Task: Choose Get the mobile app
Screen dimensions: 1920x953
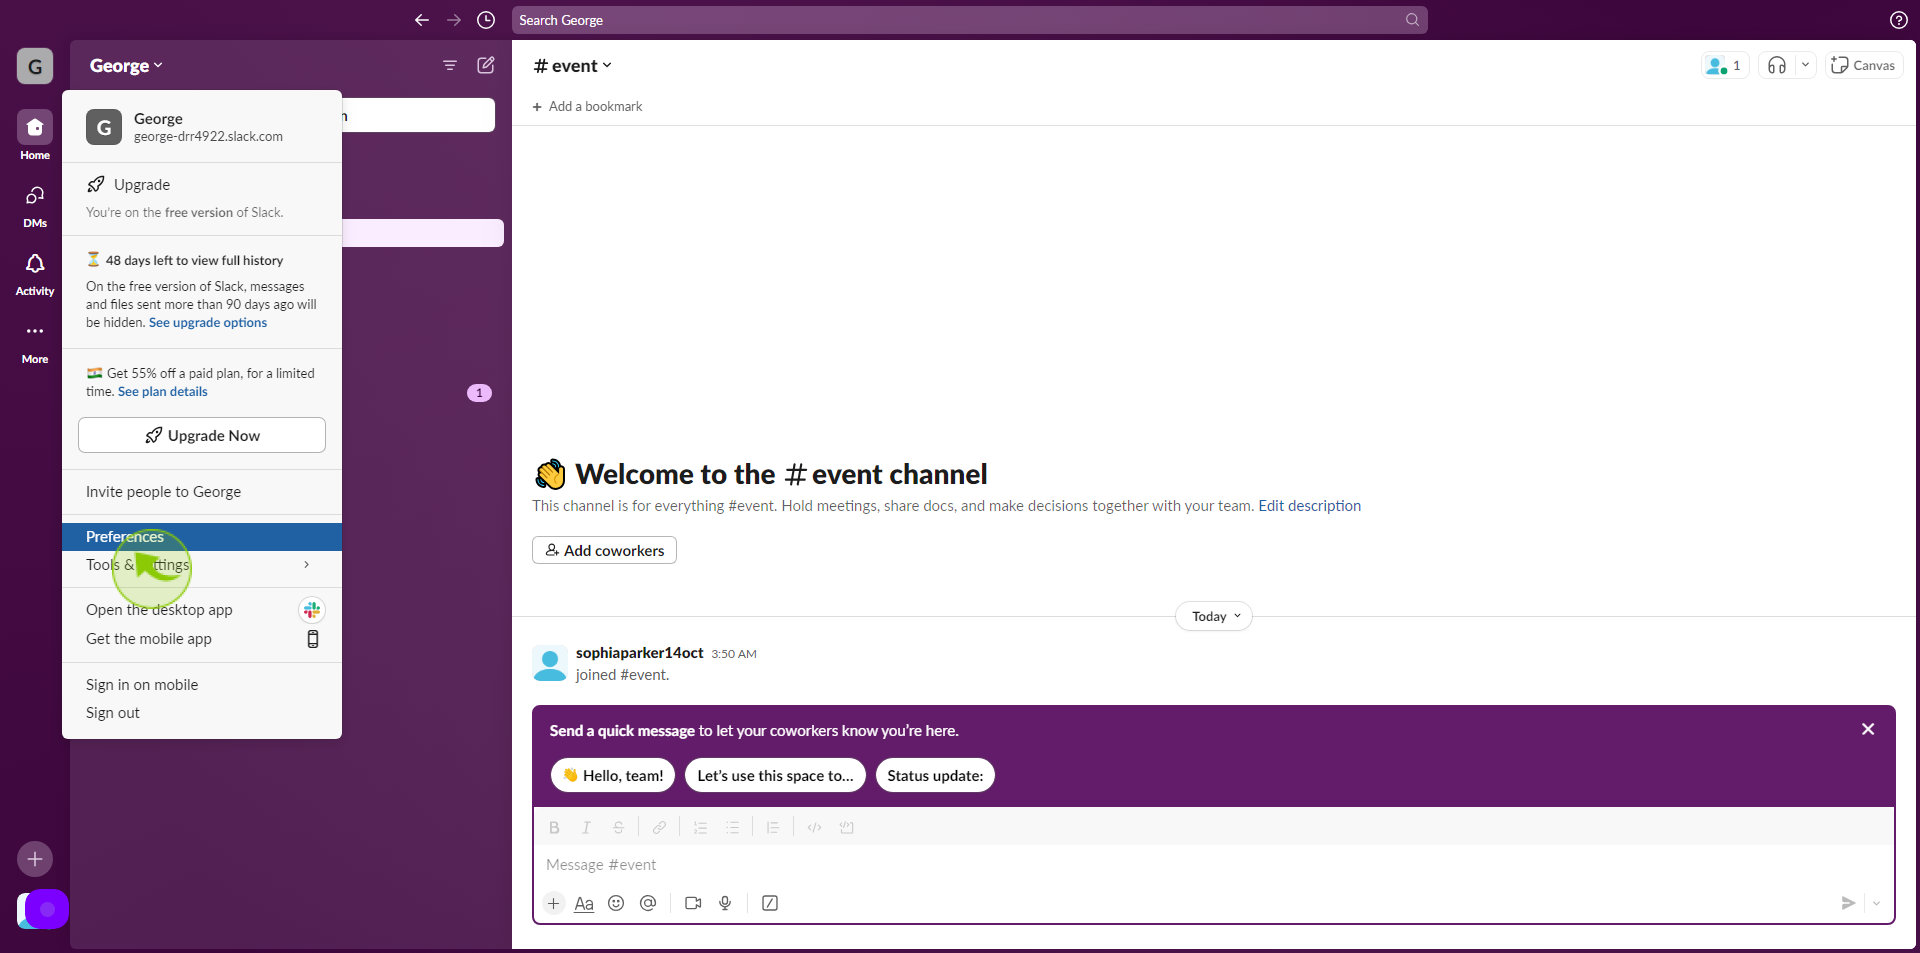Action: pos(202,639)
